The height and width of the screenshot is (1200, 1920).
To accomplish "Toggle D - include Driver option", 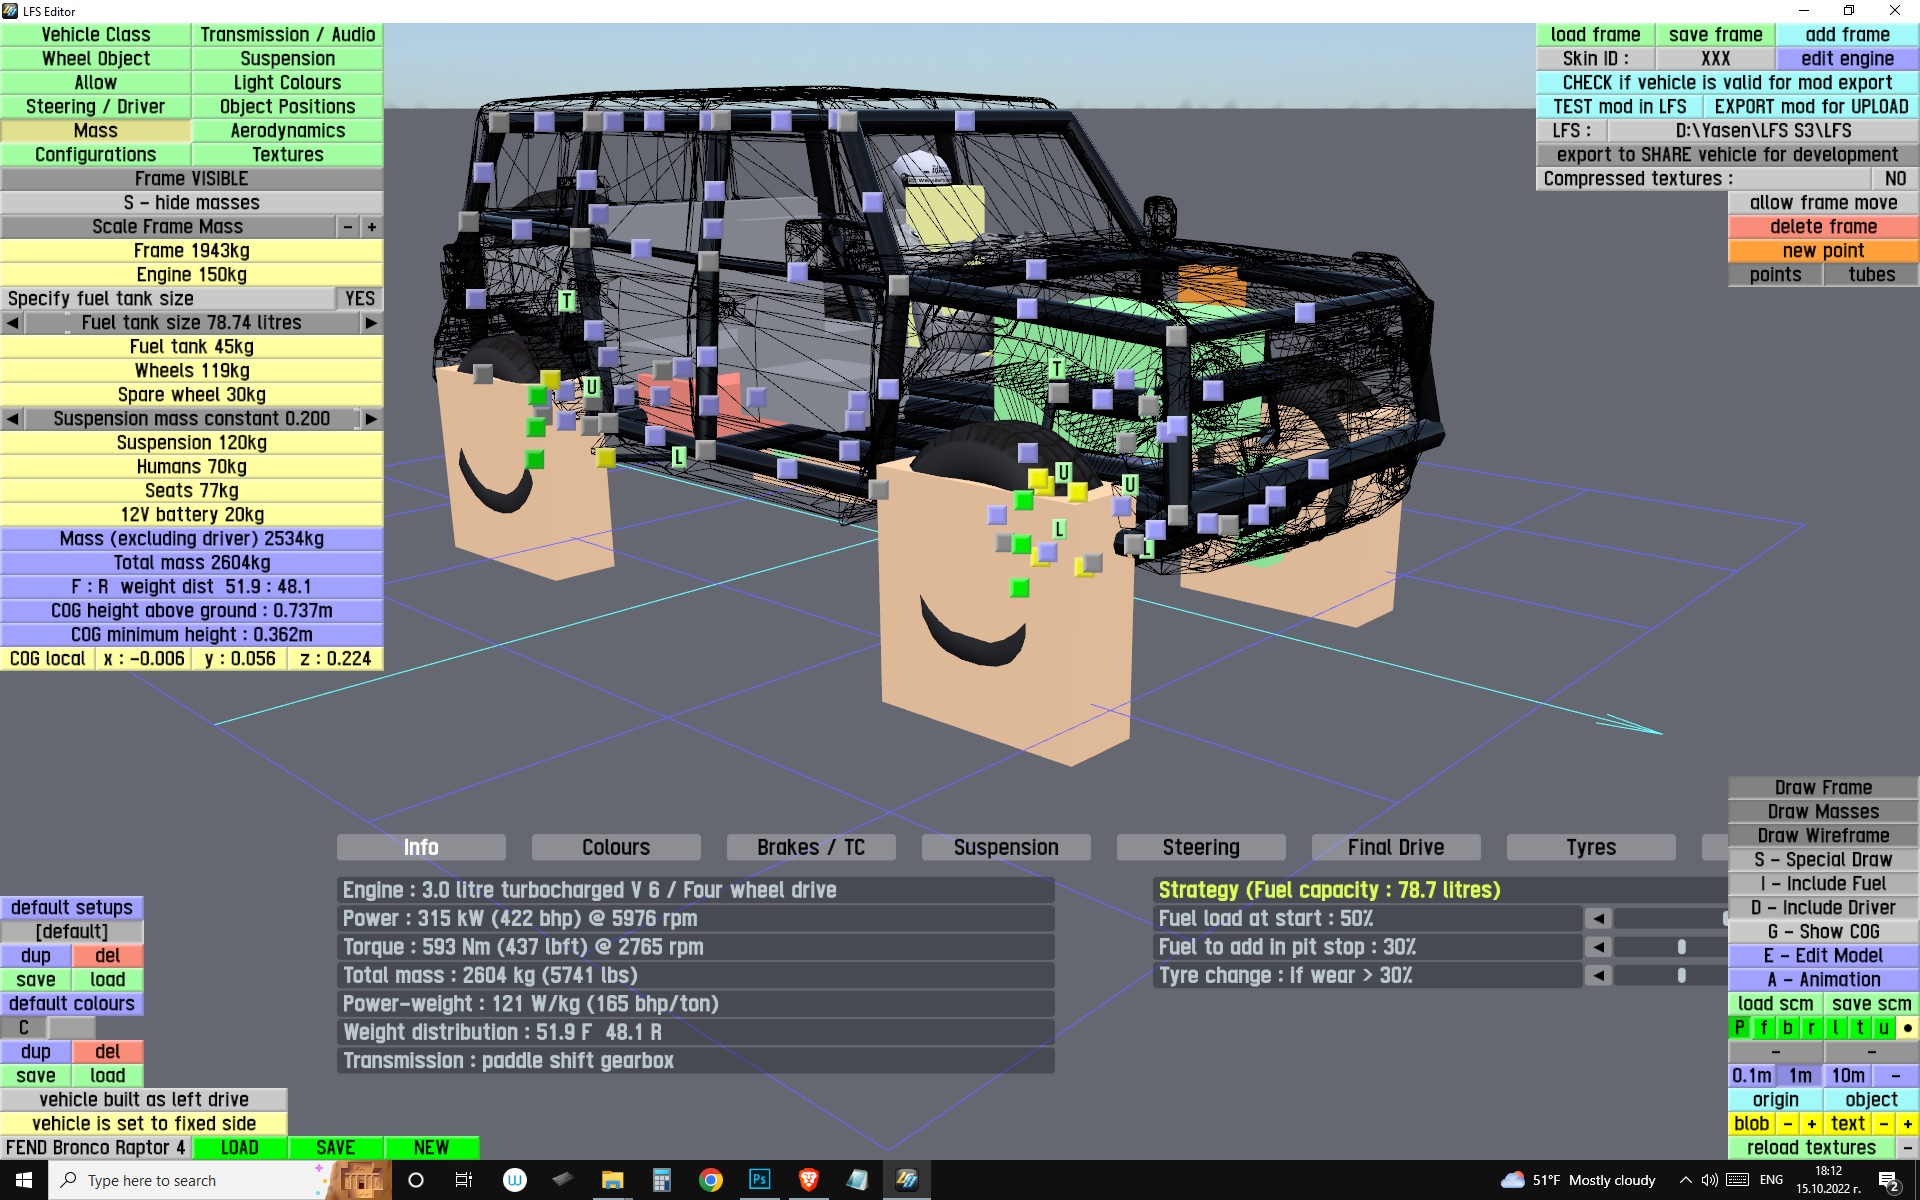I will [1823, 907].
